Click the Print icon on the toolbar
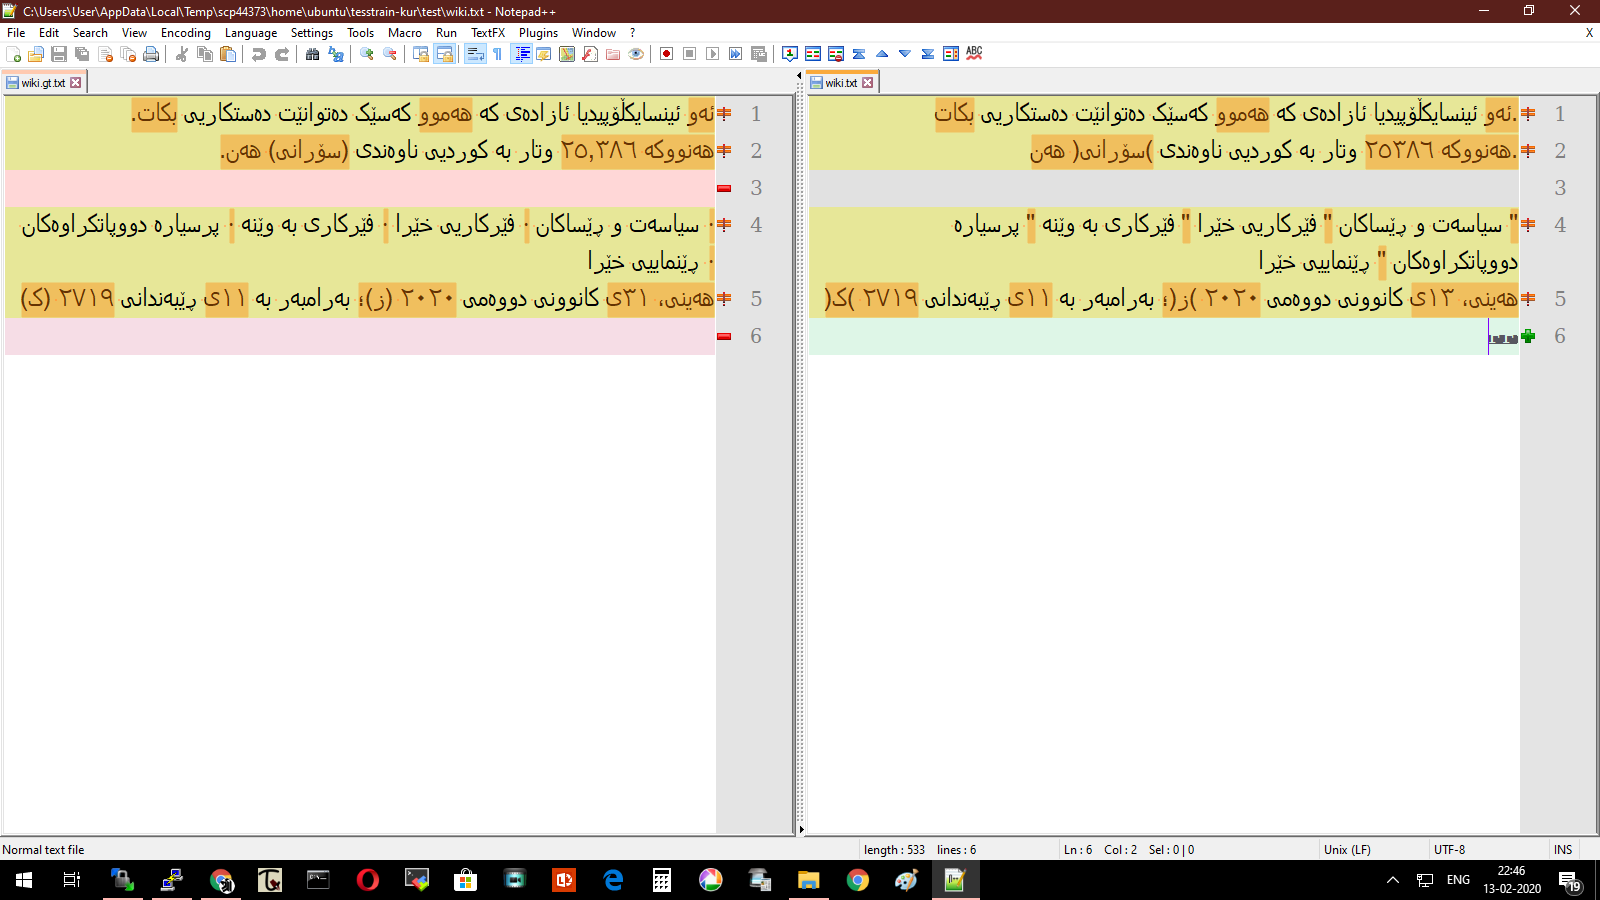The image size is (1600, 900). [150, 54]
